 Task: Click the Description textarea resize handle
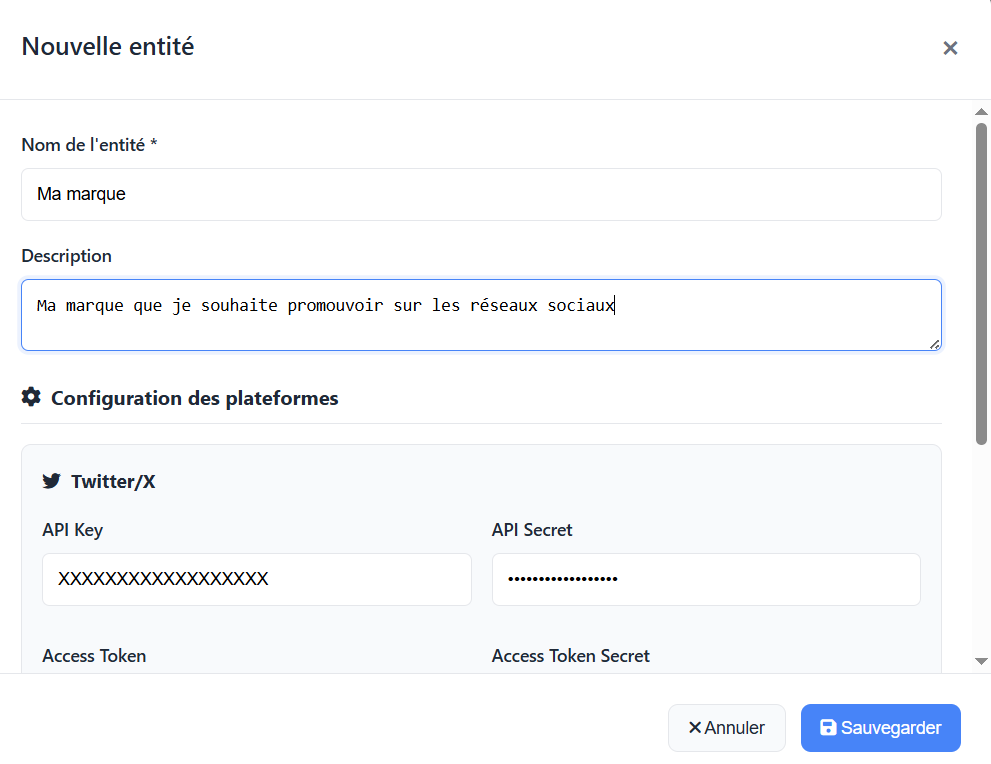935,344
